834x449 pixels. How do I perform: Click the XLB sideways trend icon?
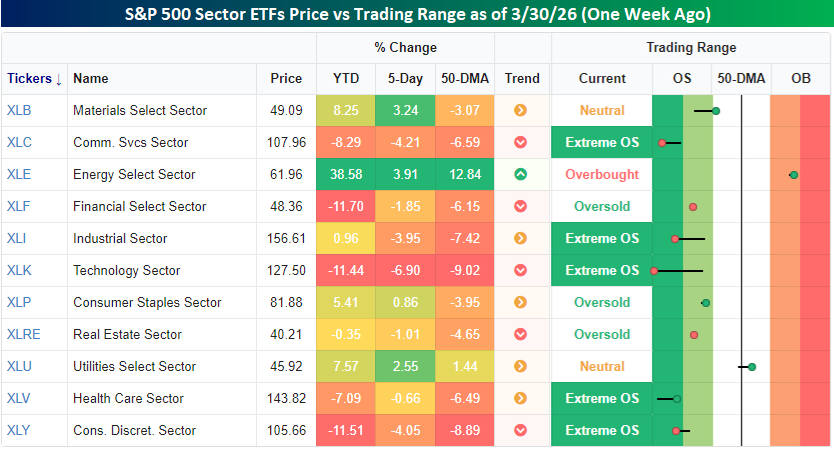click(520, 110)
